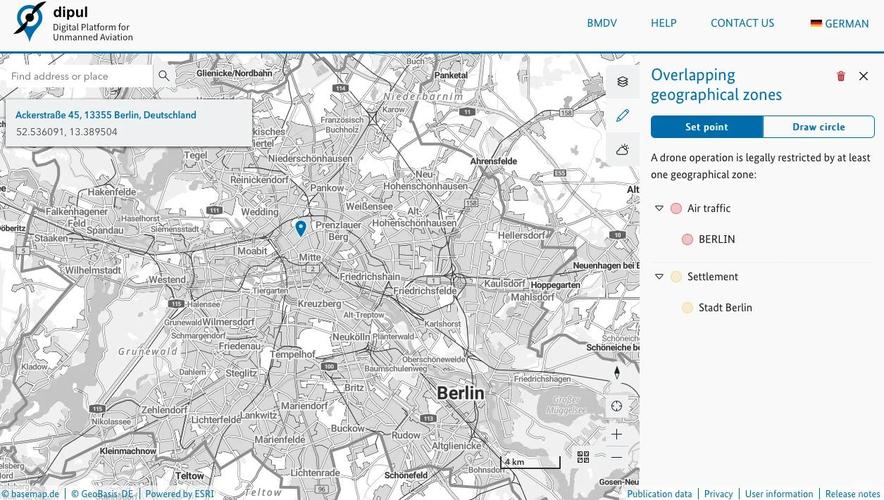This screenshot has width=884, height=500.
Task: Open the map layers panel
Action: [x=622, y=82]
